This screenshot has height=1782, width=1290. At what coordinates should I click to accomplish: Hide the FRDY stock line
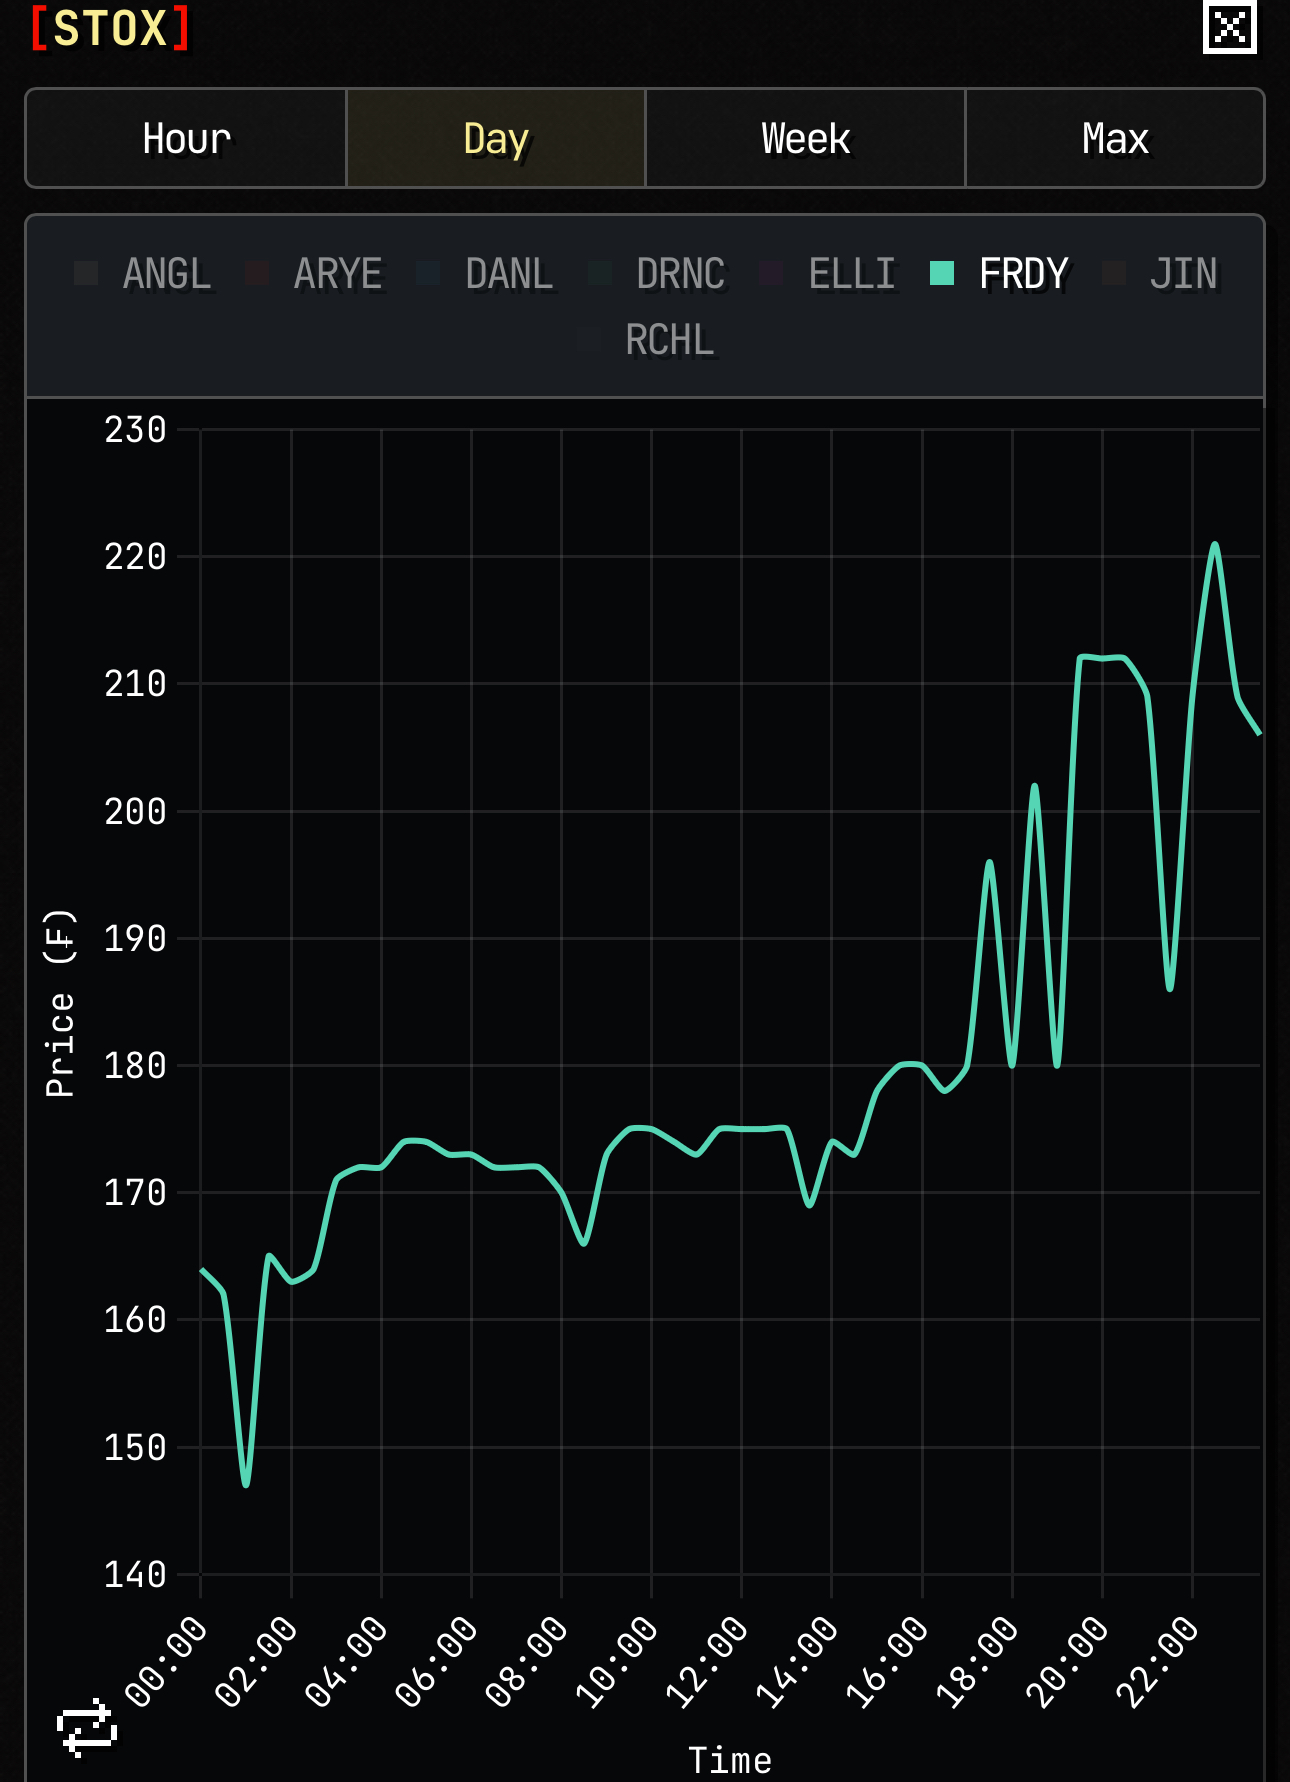pyautogui.click(x=999, y=273)
